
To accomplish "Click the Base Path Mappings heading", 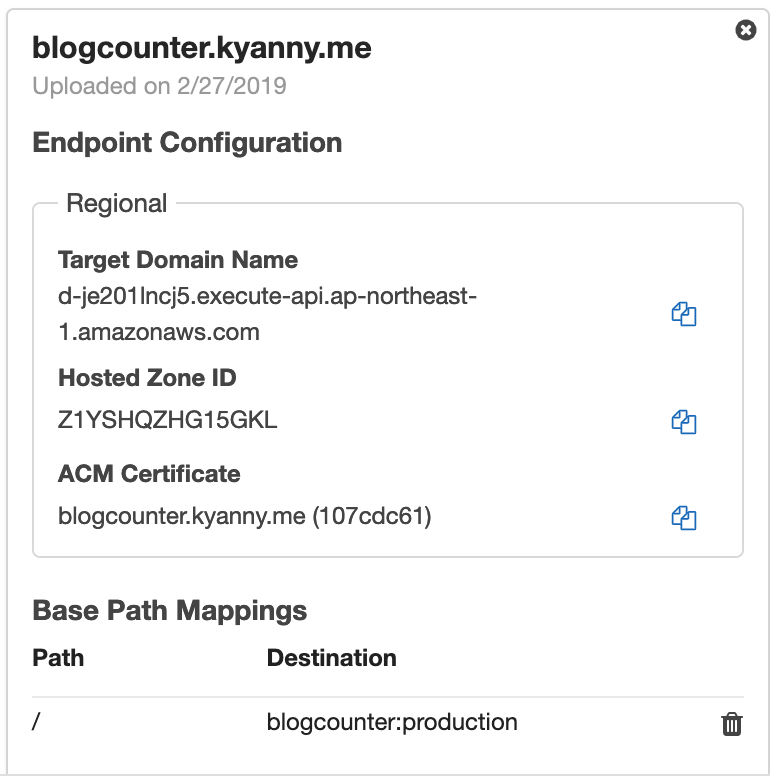I will tap(170, 611).
